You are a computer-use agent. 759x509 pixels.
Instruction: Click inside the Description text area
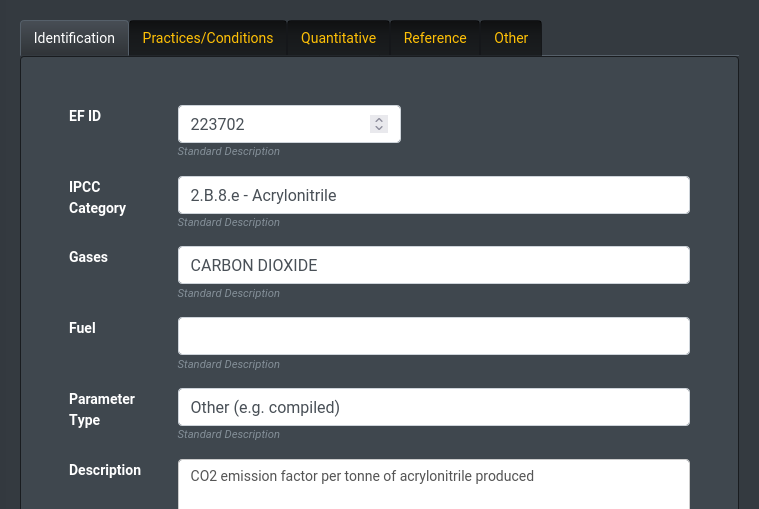click(x=433, y=483)
